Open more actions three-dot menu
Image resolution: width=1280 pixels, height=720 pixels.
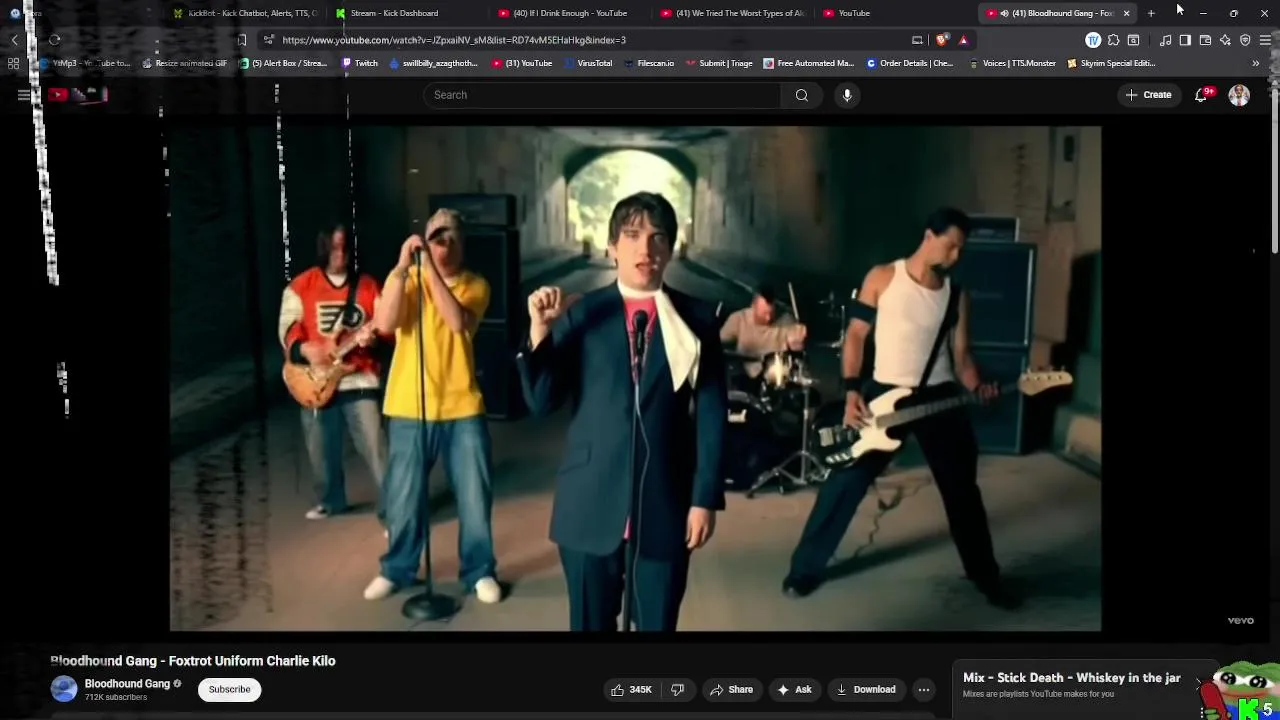[x=924, y=689]
